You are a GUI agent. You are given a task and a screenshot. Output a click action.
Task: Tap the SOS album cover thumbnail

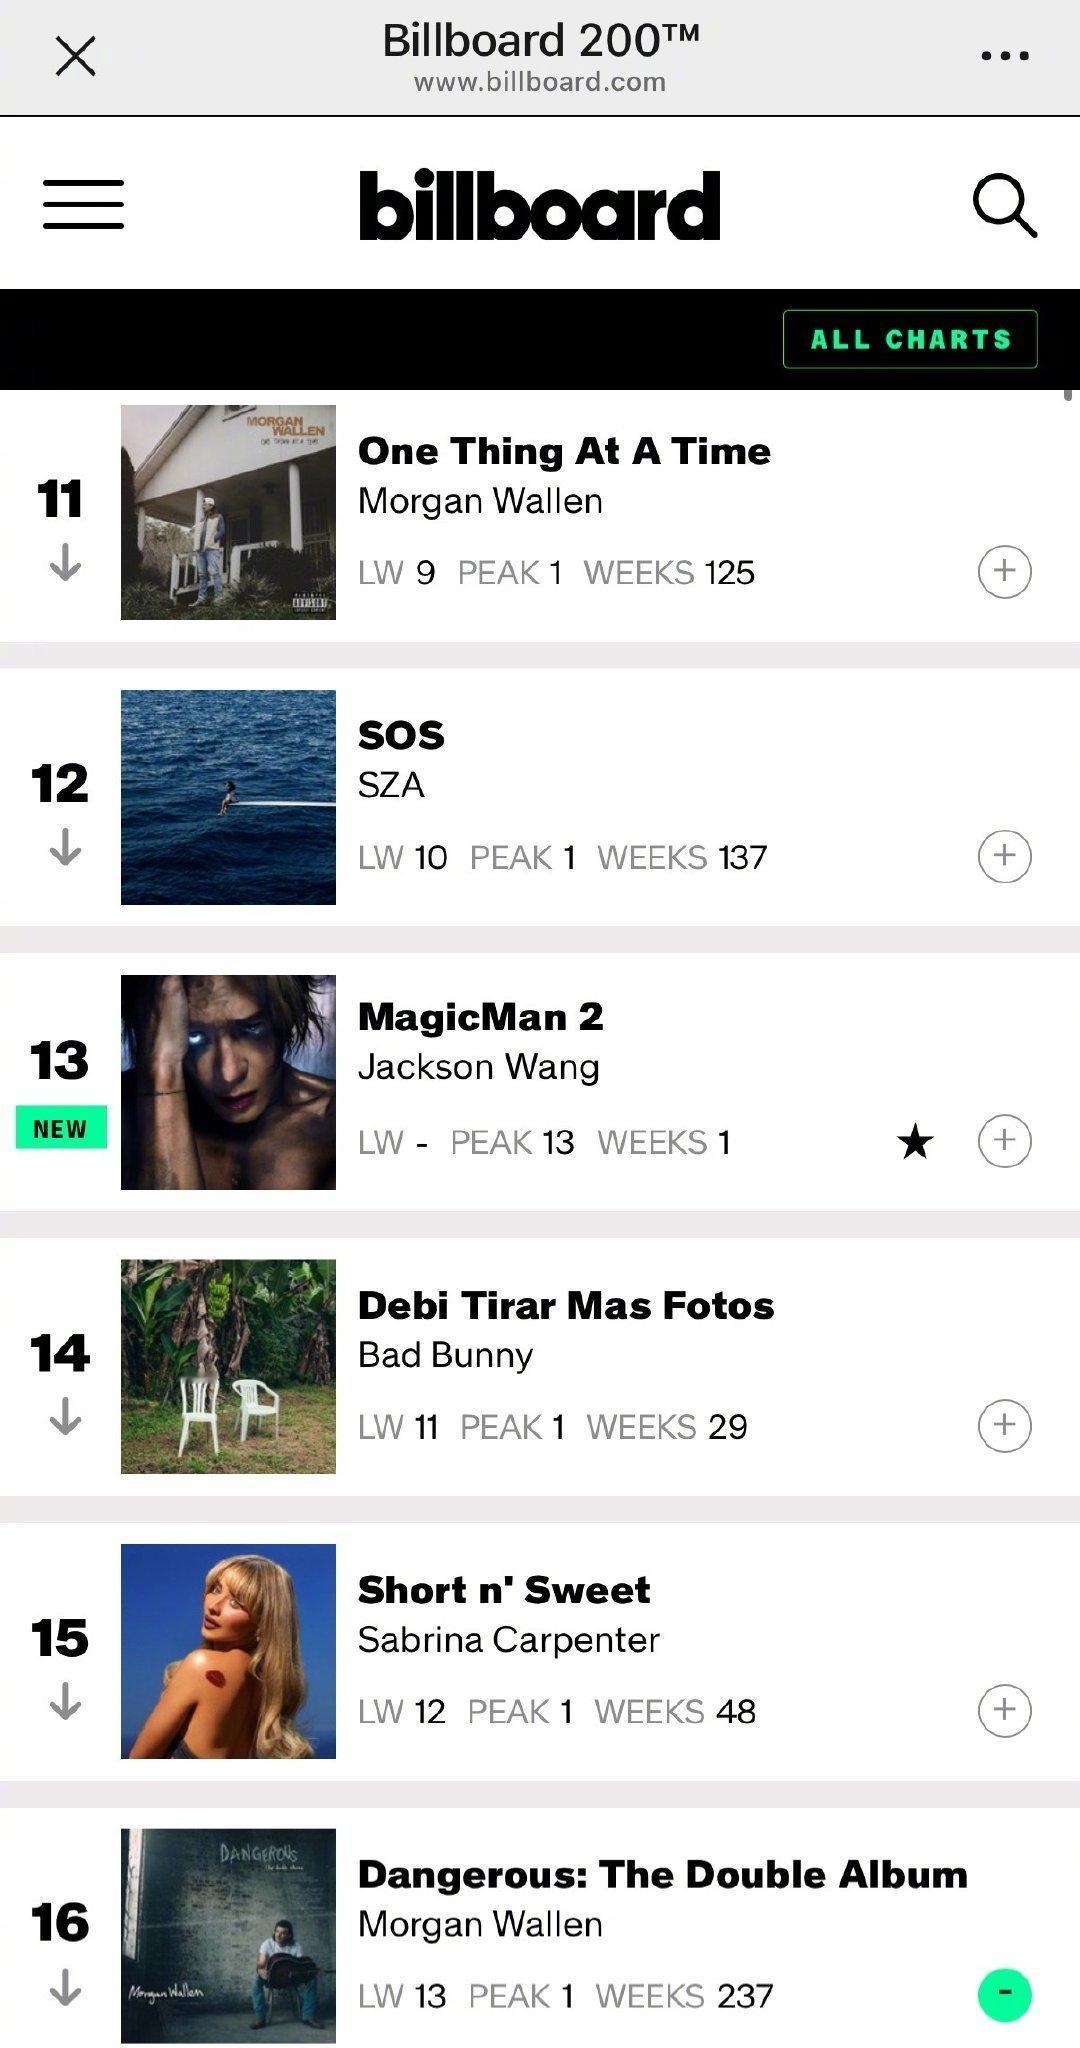pos(228,797)
